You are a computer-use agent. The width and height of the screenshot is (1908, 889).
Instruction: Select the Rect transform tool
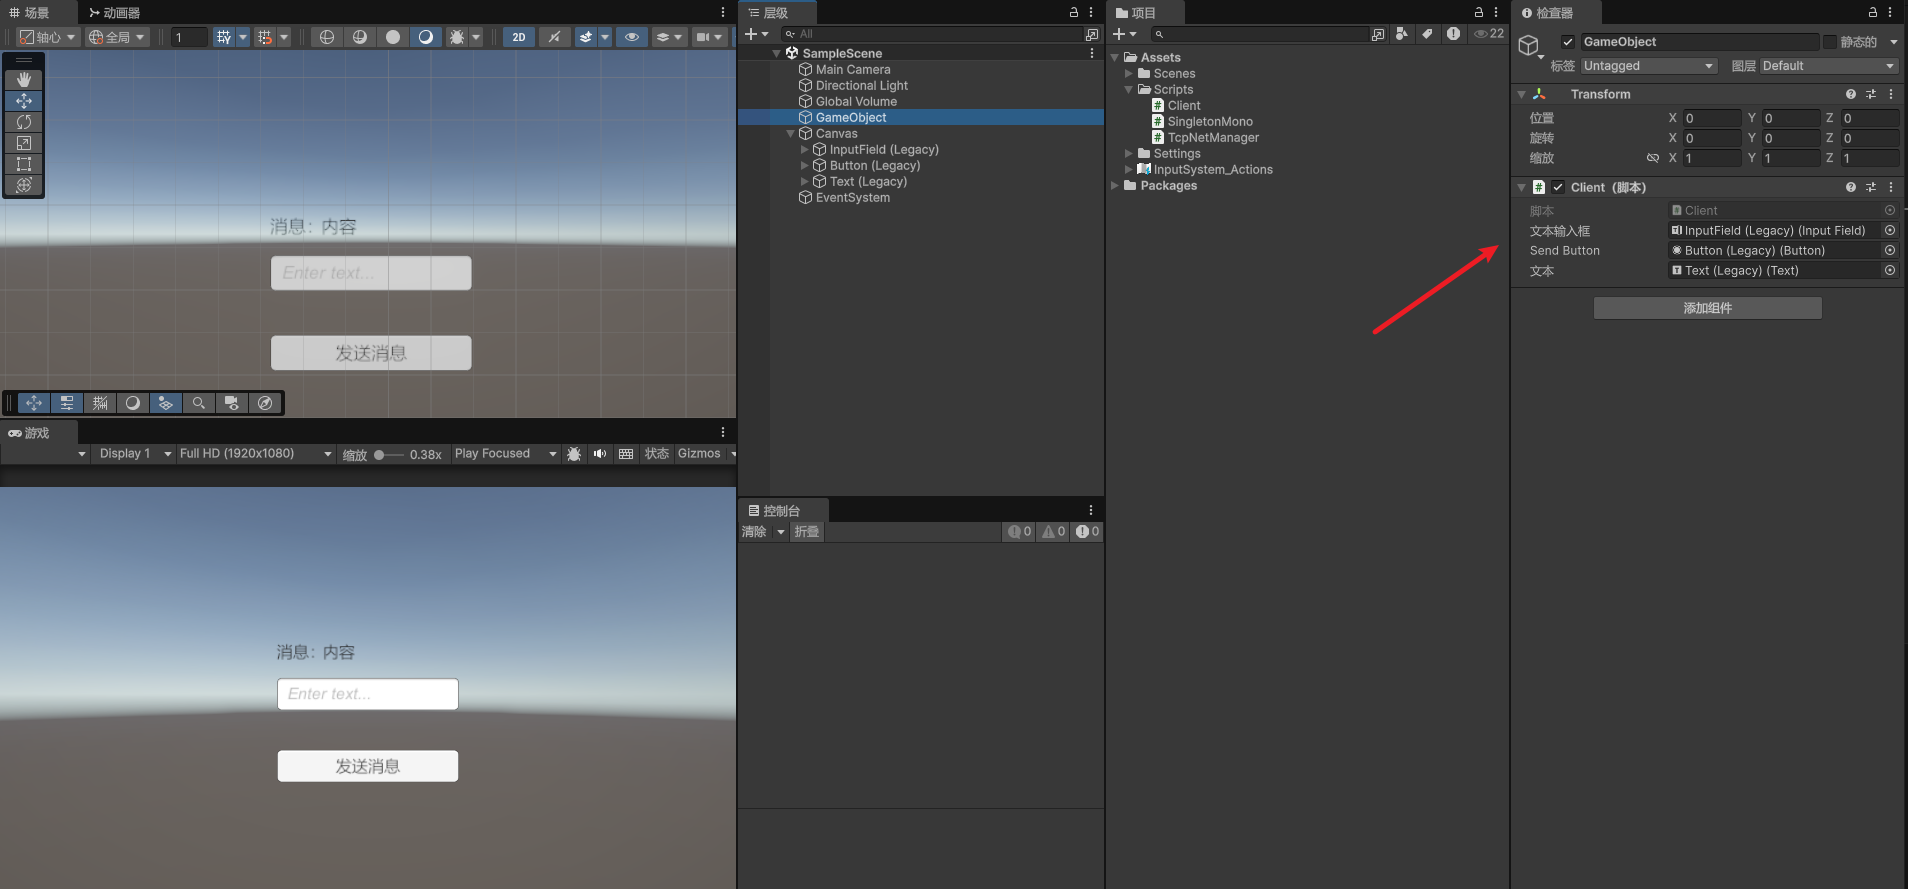point(24,164)
